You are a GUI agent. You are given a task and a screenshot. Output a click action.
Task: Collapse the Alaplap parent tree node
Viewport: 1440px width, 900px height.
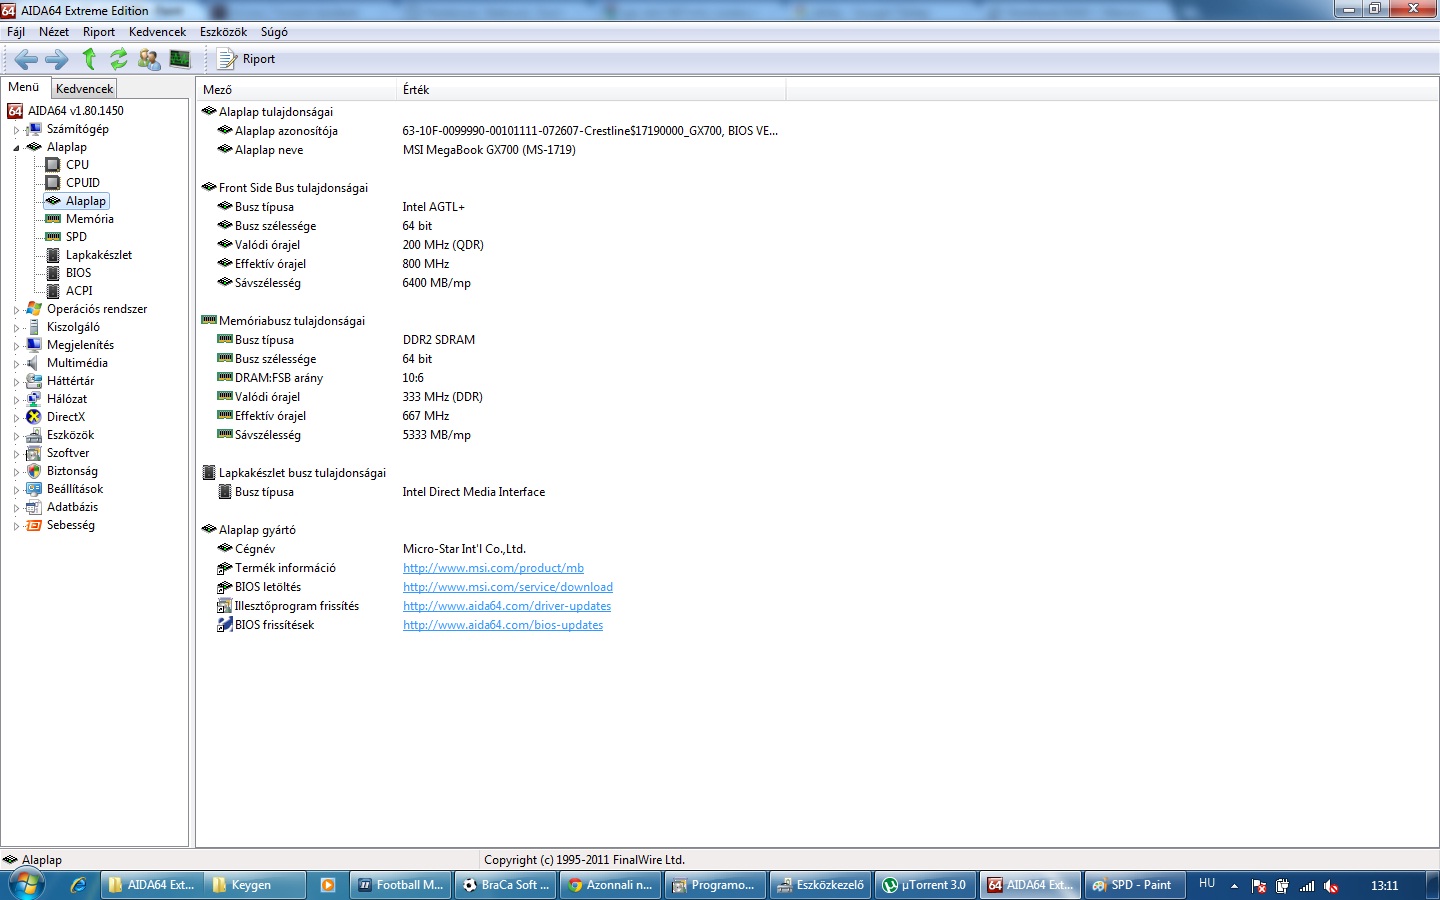pos(16,148)
